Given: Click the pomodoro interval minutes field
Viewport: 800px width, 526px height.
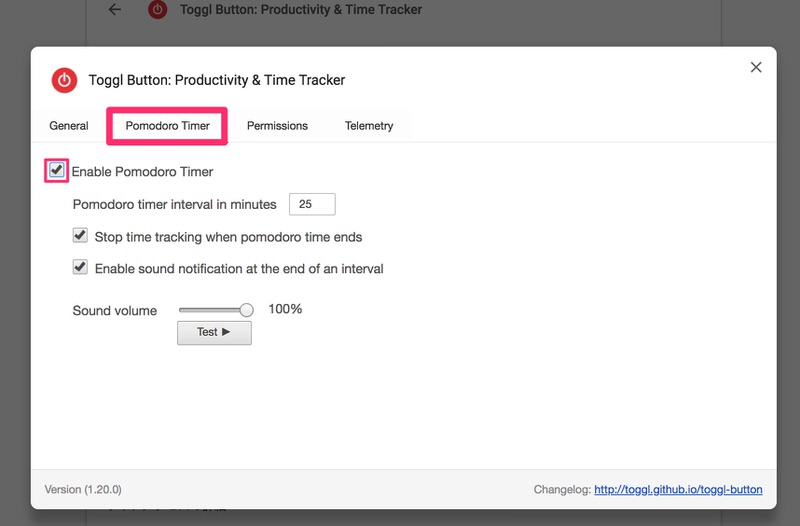Looking at the screenshot, I should click(x=312, y=204).
